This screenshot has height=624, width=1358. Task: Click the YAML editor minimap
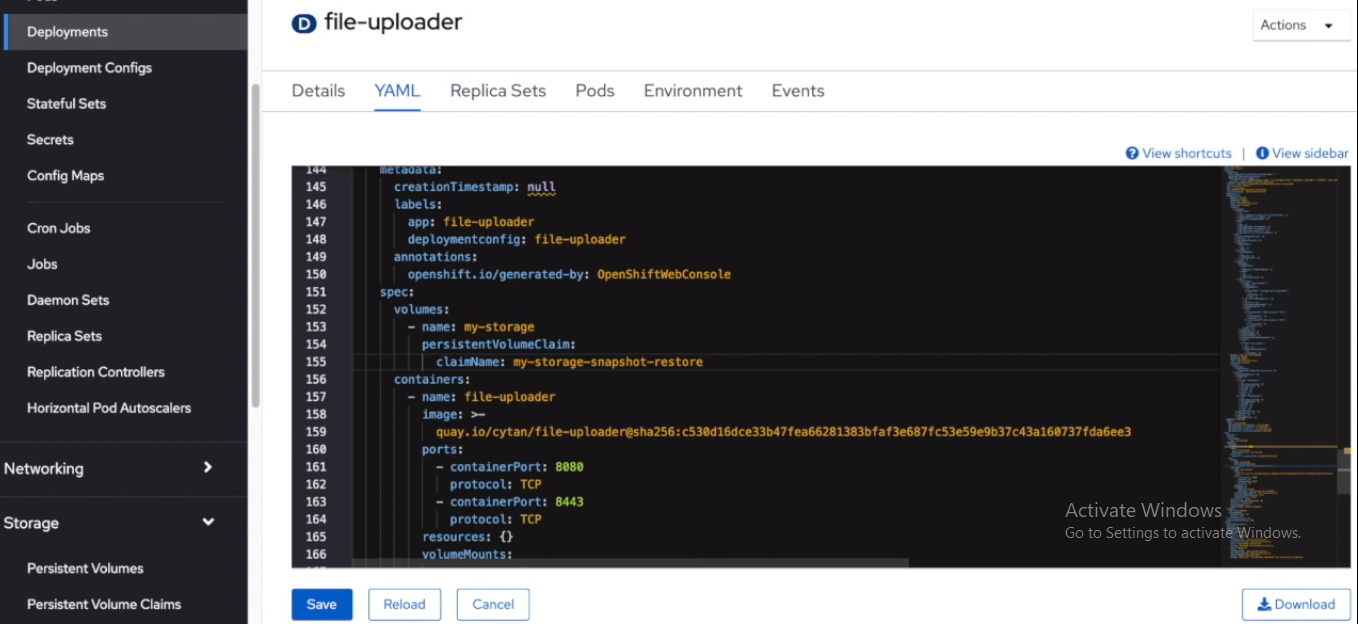coord(1279,366)
